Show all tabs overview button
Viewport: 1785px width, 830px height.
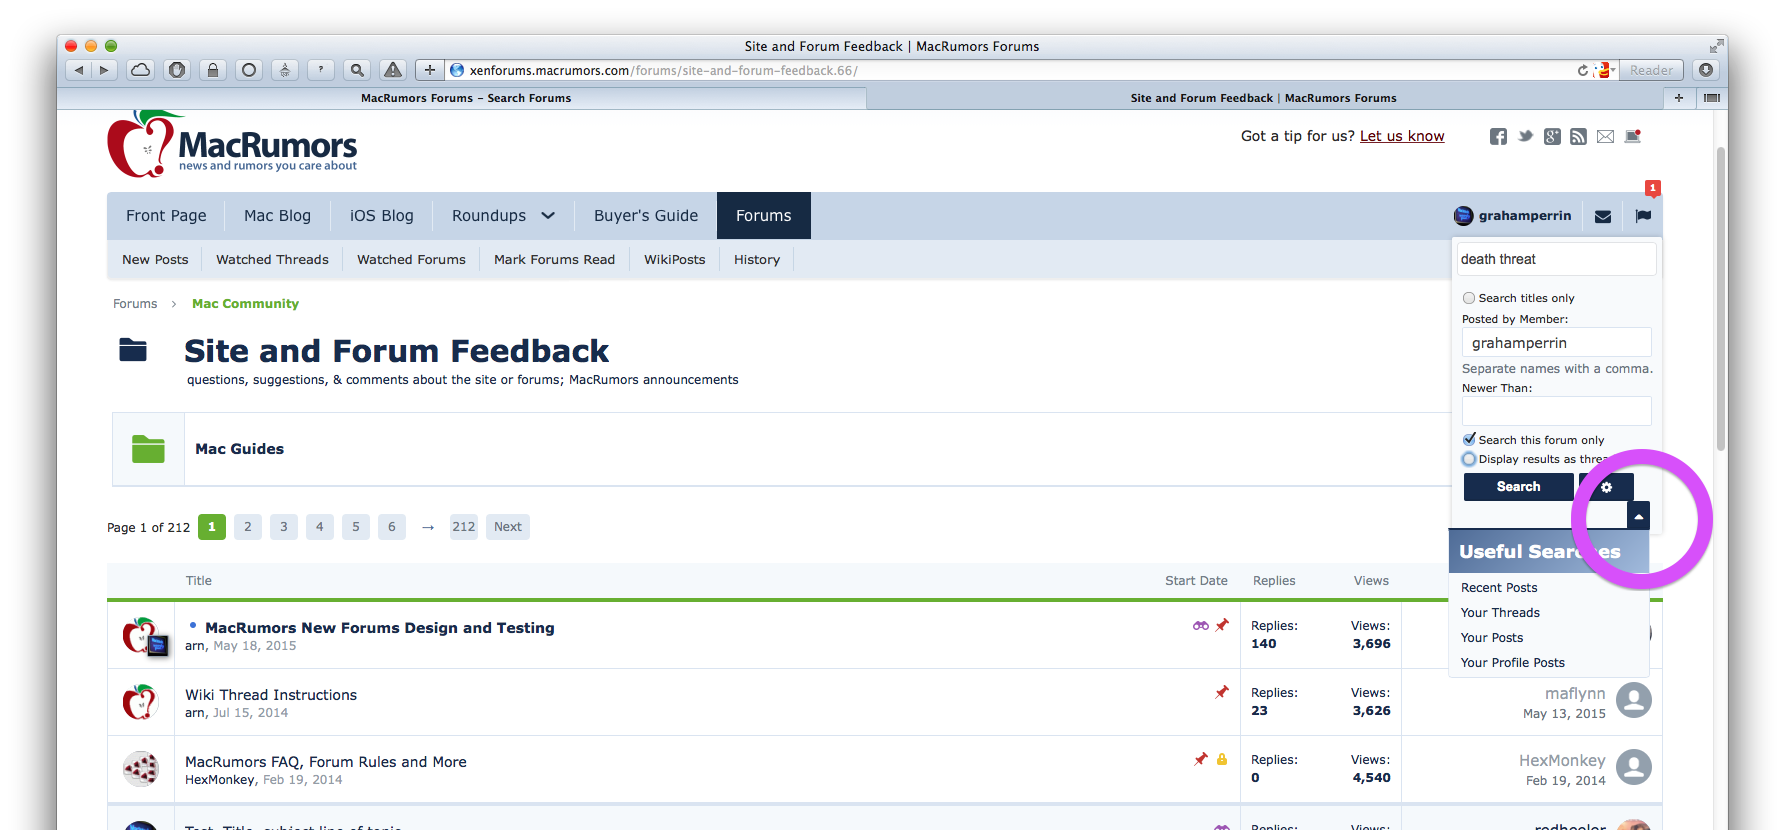1711,97
